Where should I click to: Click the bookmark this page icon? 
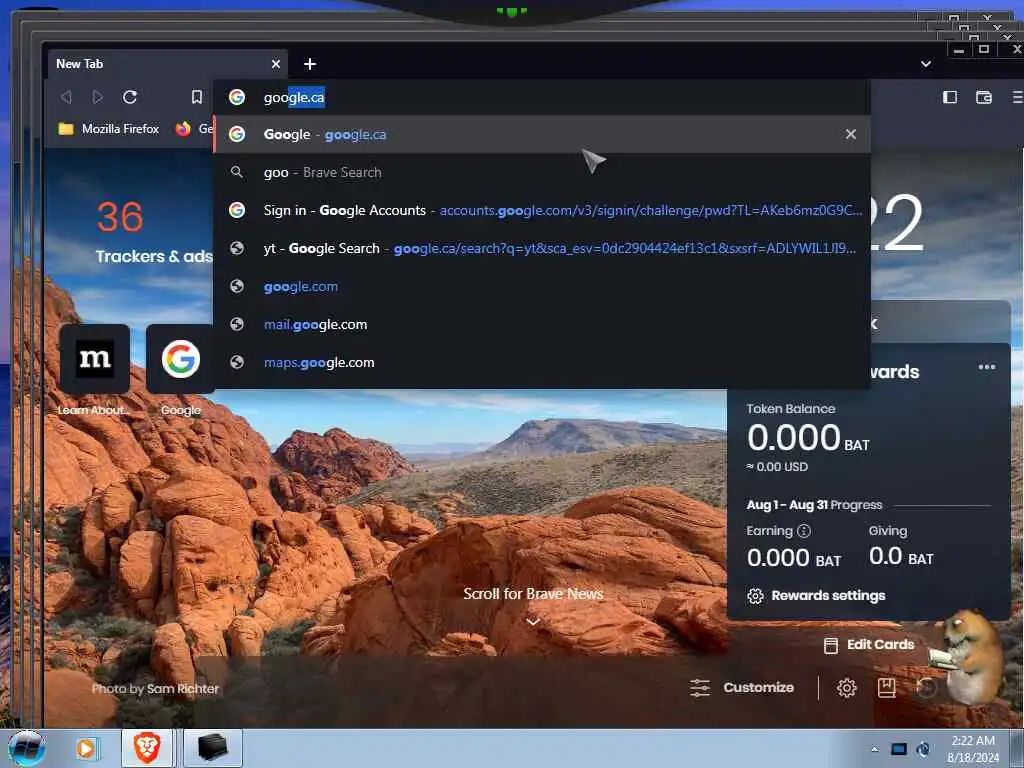[x=197, y=97]
